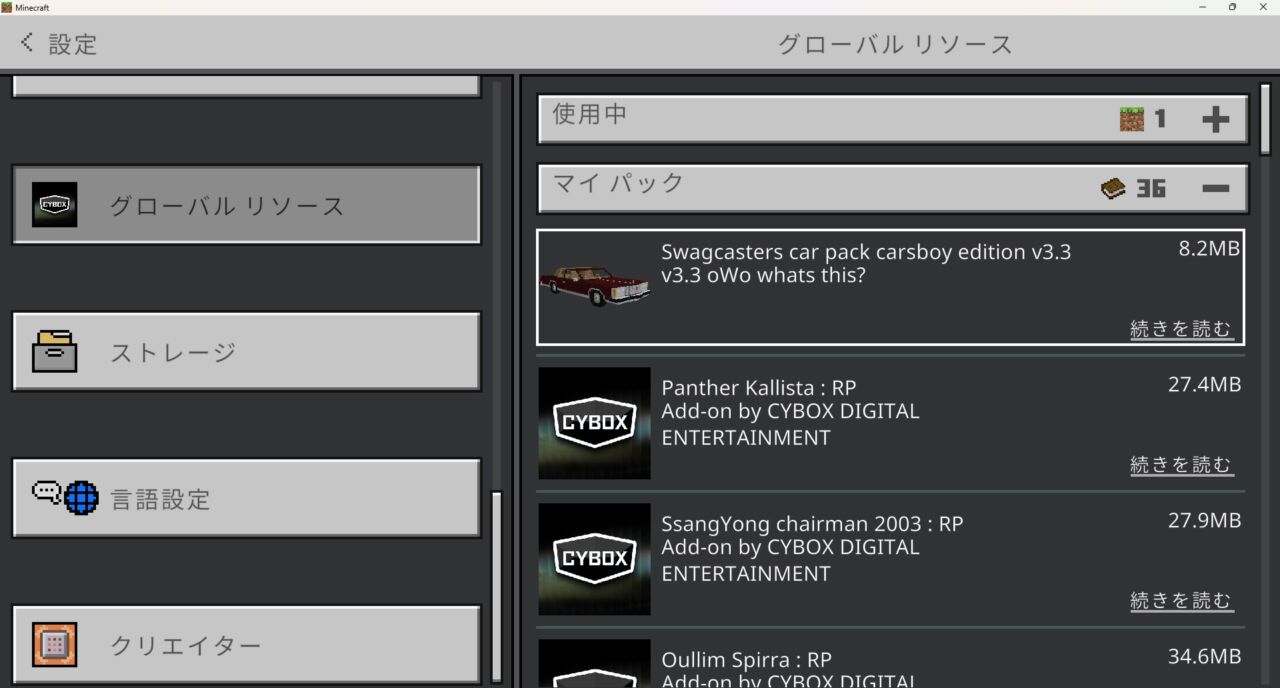Expand the 使用中 section with the plus button

pos(1217,118)
